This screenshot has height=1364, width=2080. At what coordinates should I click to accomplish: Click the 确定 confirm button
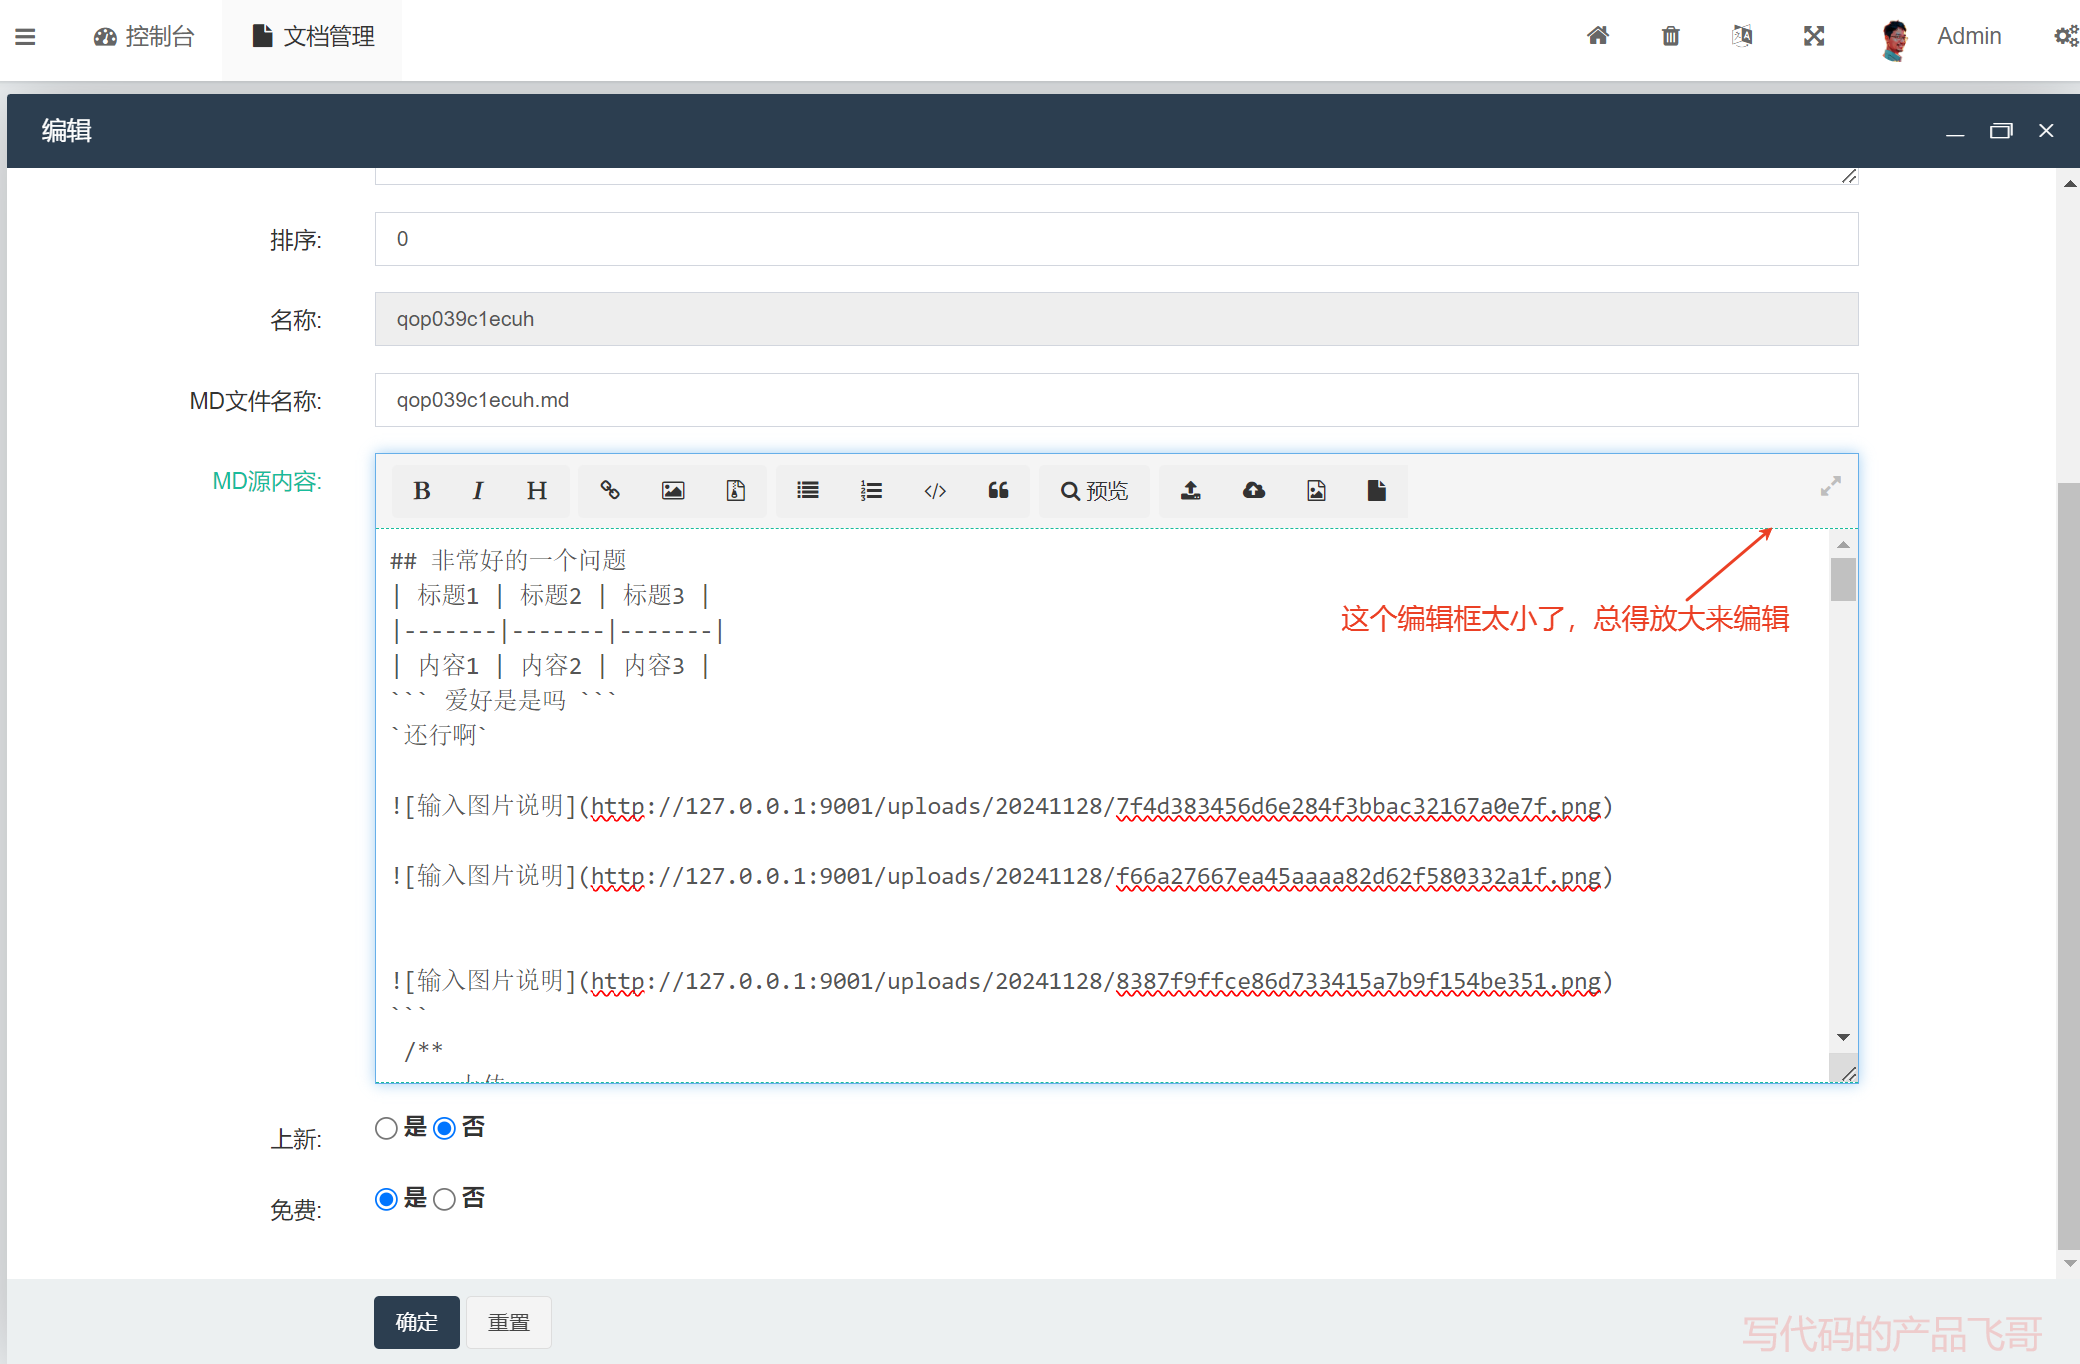[x=417, y=1322]
